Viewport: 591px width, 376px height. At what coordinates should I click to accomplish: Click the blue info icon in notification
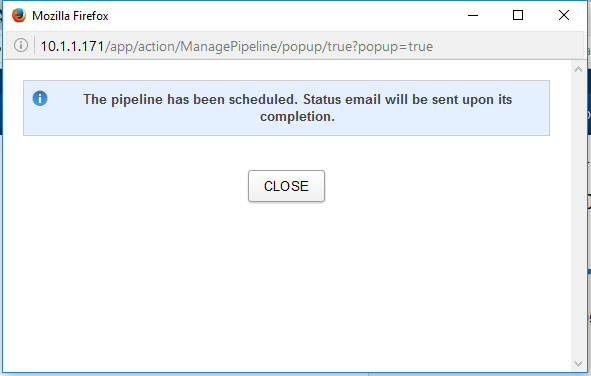pos(40,98)
